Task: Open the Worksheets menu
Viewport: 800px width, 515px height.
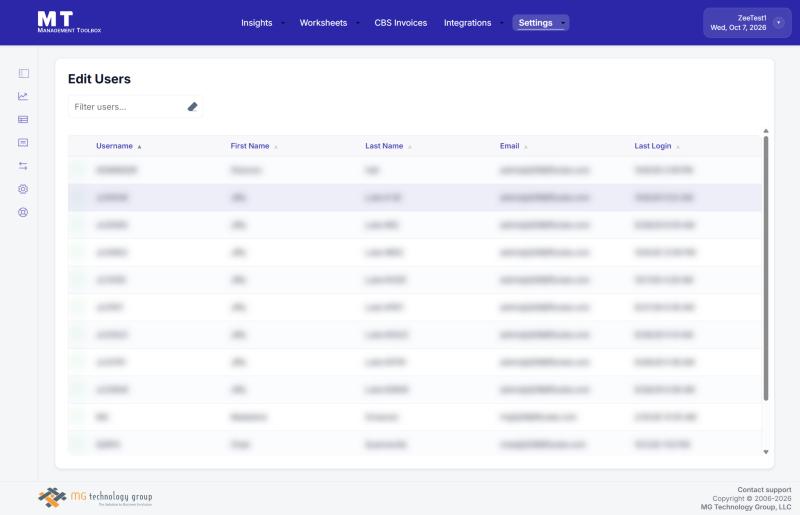Action: coord(323,23)
